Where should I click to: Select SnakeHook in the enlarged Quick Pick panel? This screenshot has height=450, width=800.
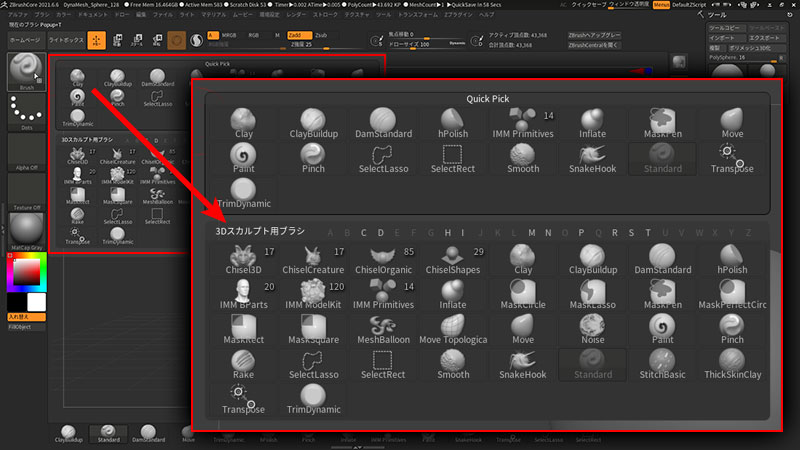(592, 159)
